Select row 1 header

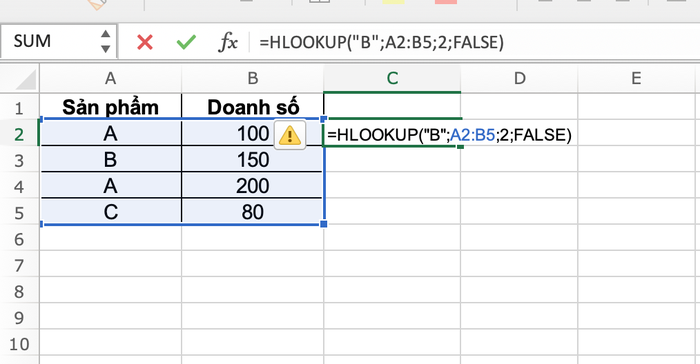pos(19,108)
